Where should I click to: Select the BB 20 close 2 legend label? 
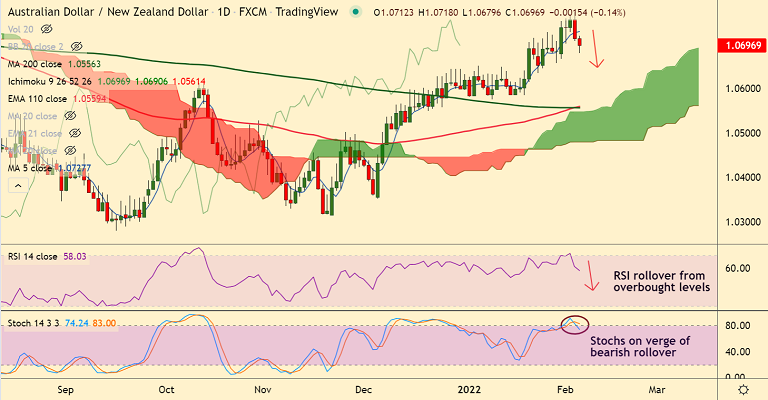[36, 47]
